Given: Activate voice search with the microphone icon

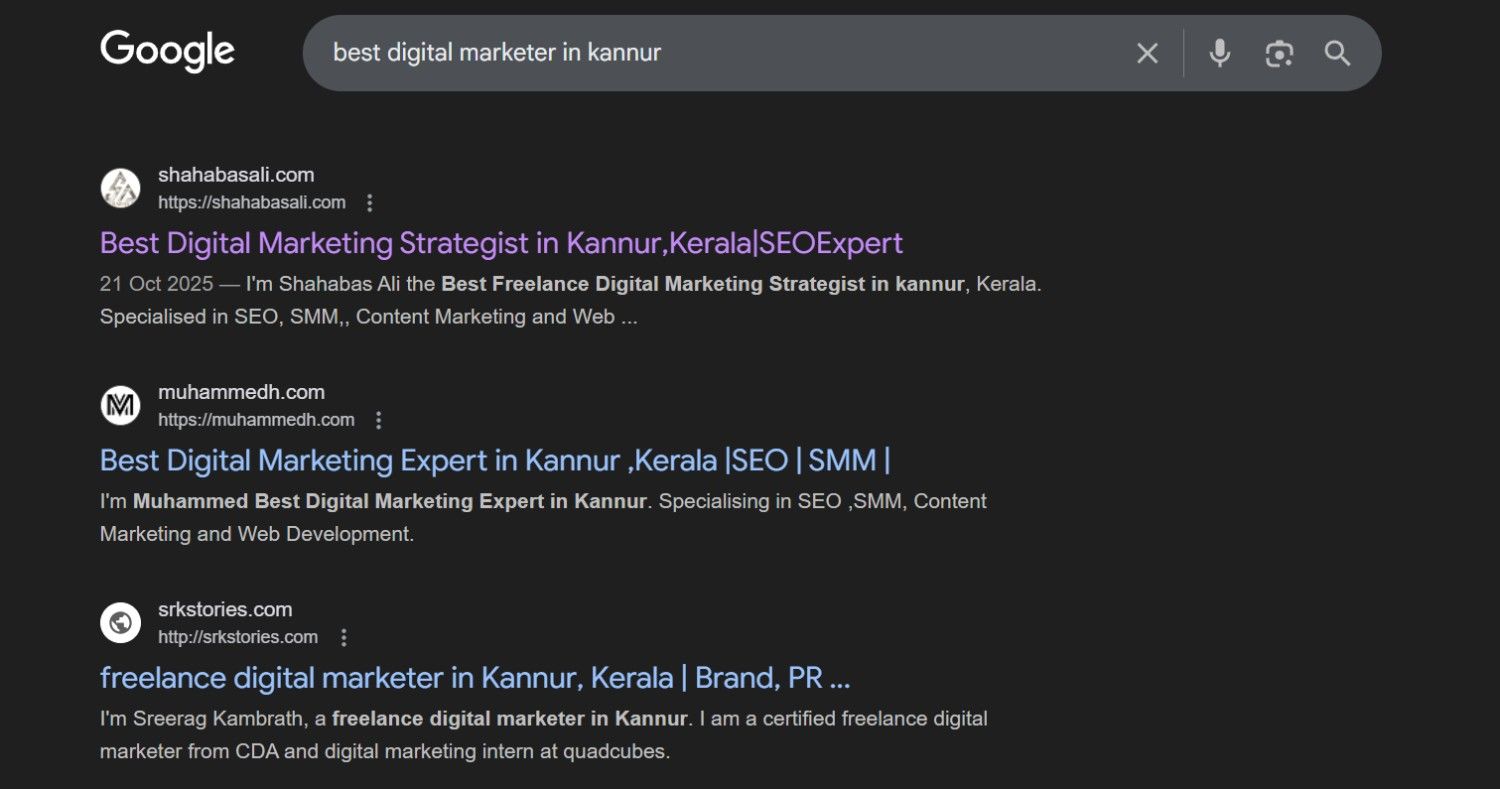Looking at the screenshot, I should coord(1220,53).
